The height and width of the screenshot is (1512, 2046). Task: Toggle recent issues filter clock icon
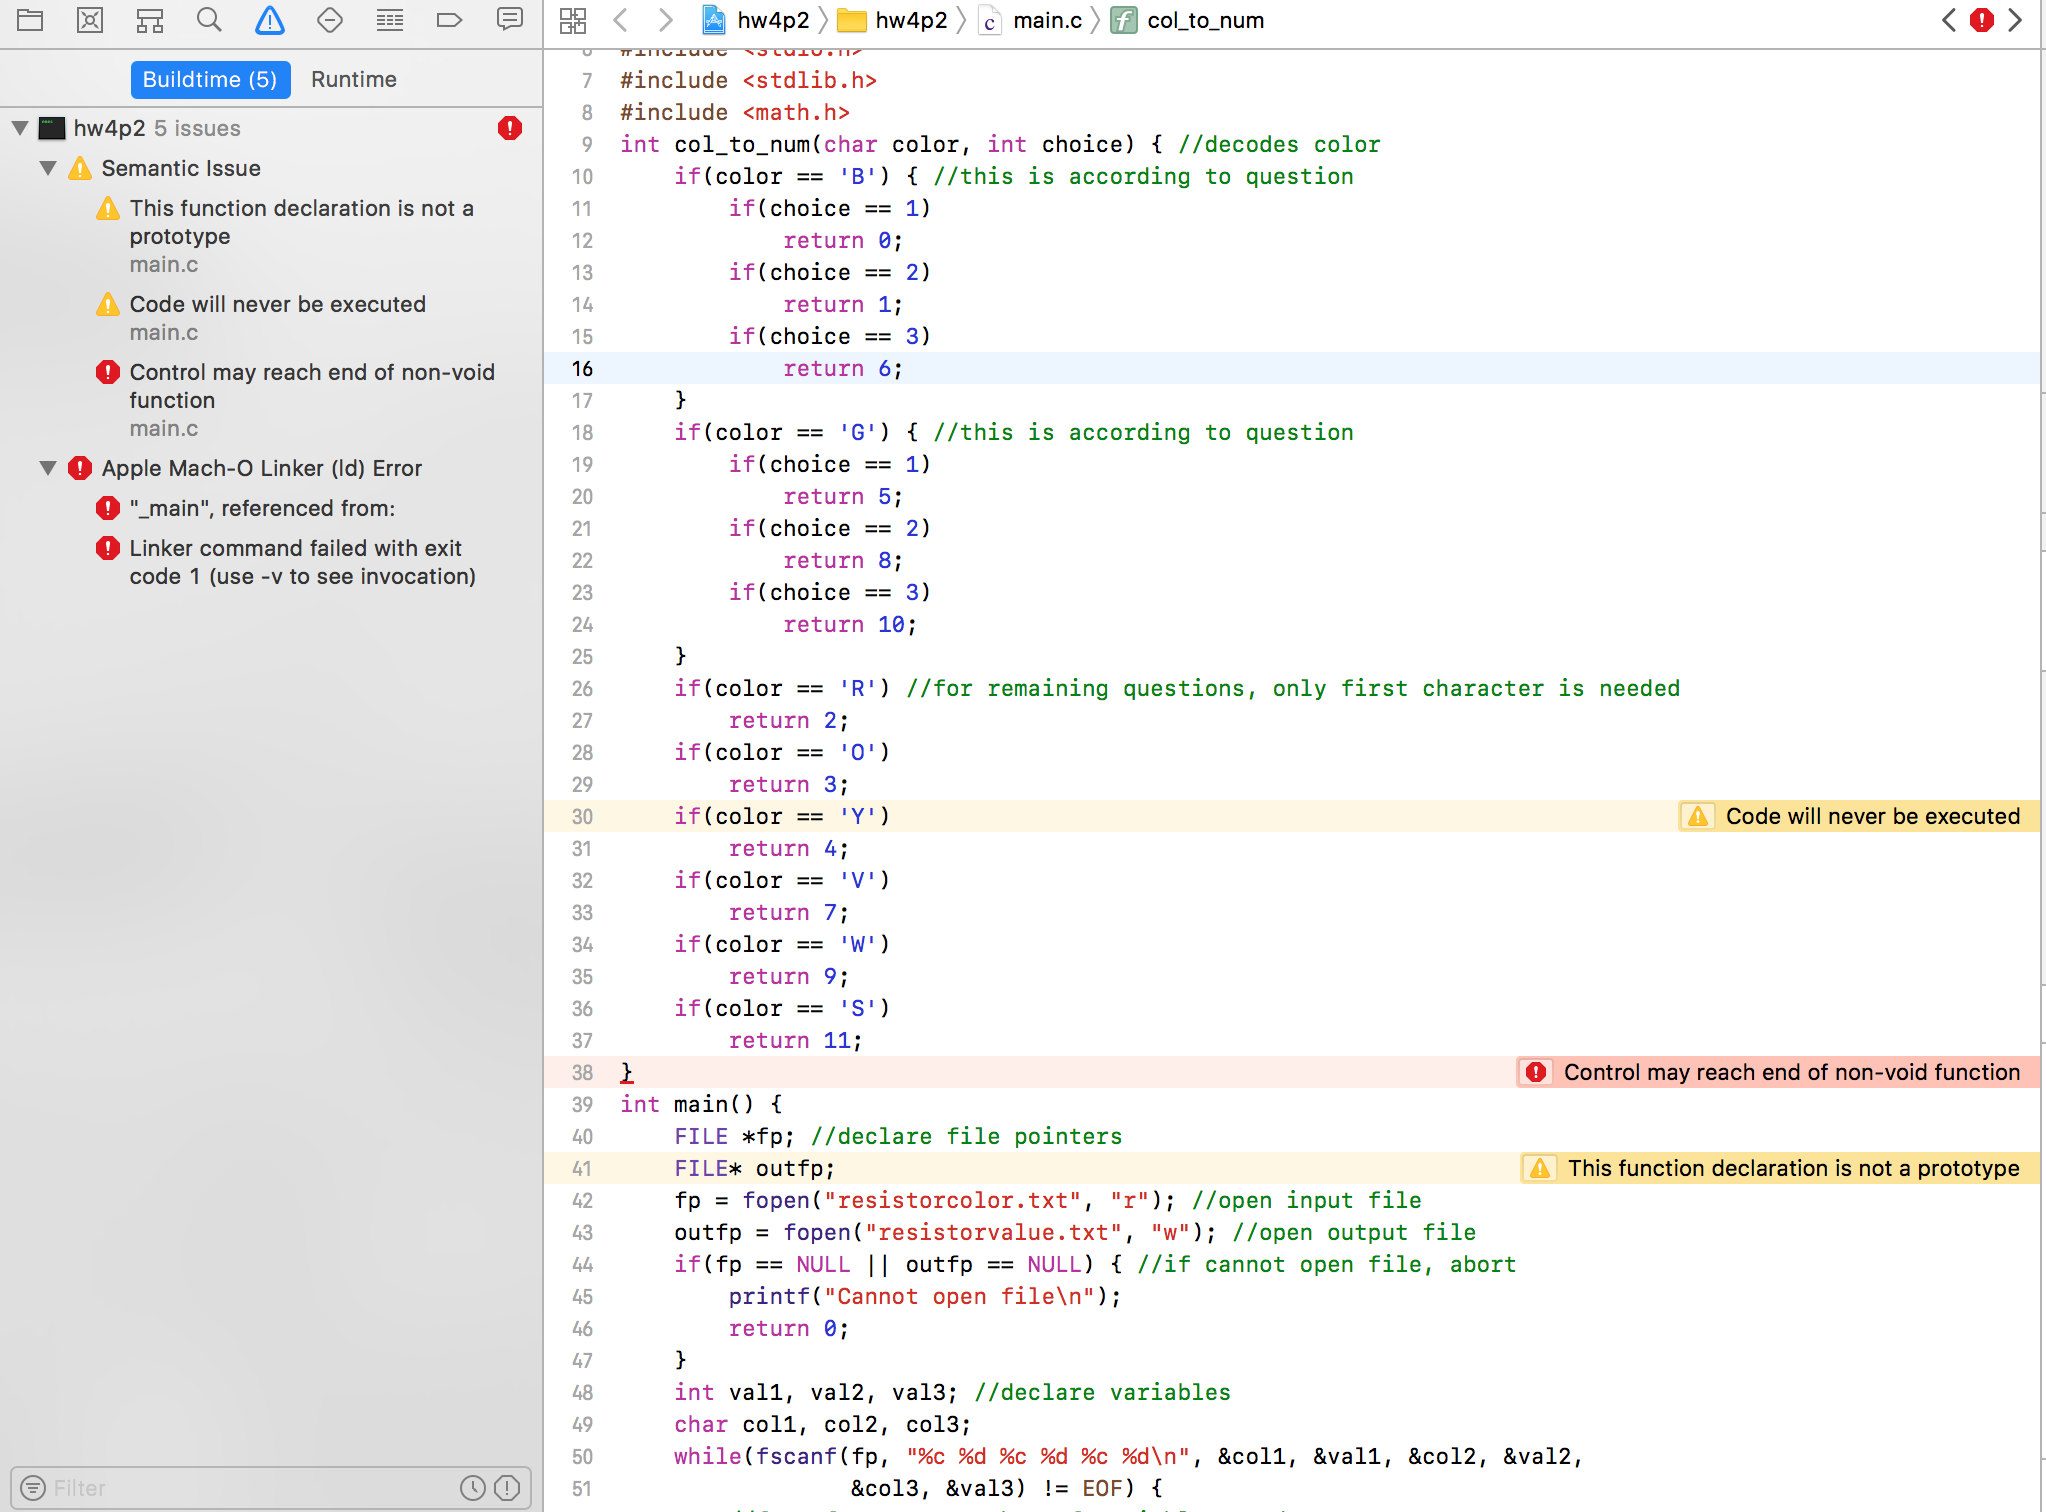pyautogui.click(x=473, y=1488)
